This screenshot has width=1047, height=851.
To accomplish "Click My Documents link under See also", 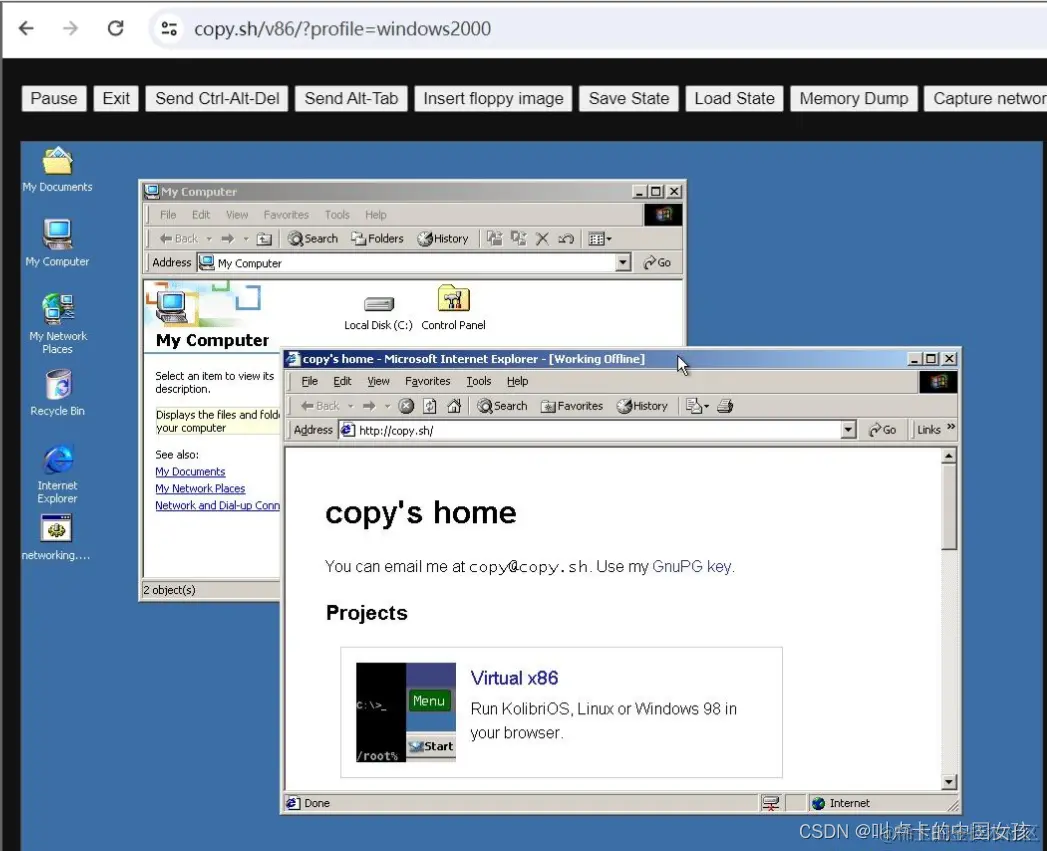I will tap(190, 472).
